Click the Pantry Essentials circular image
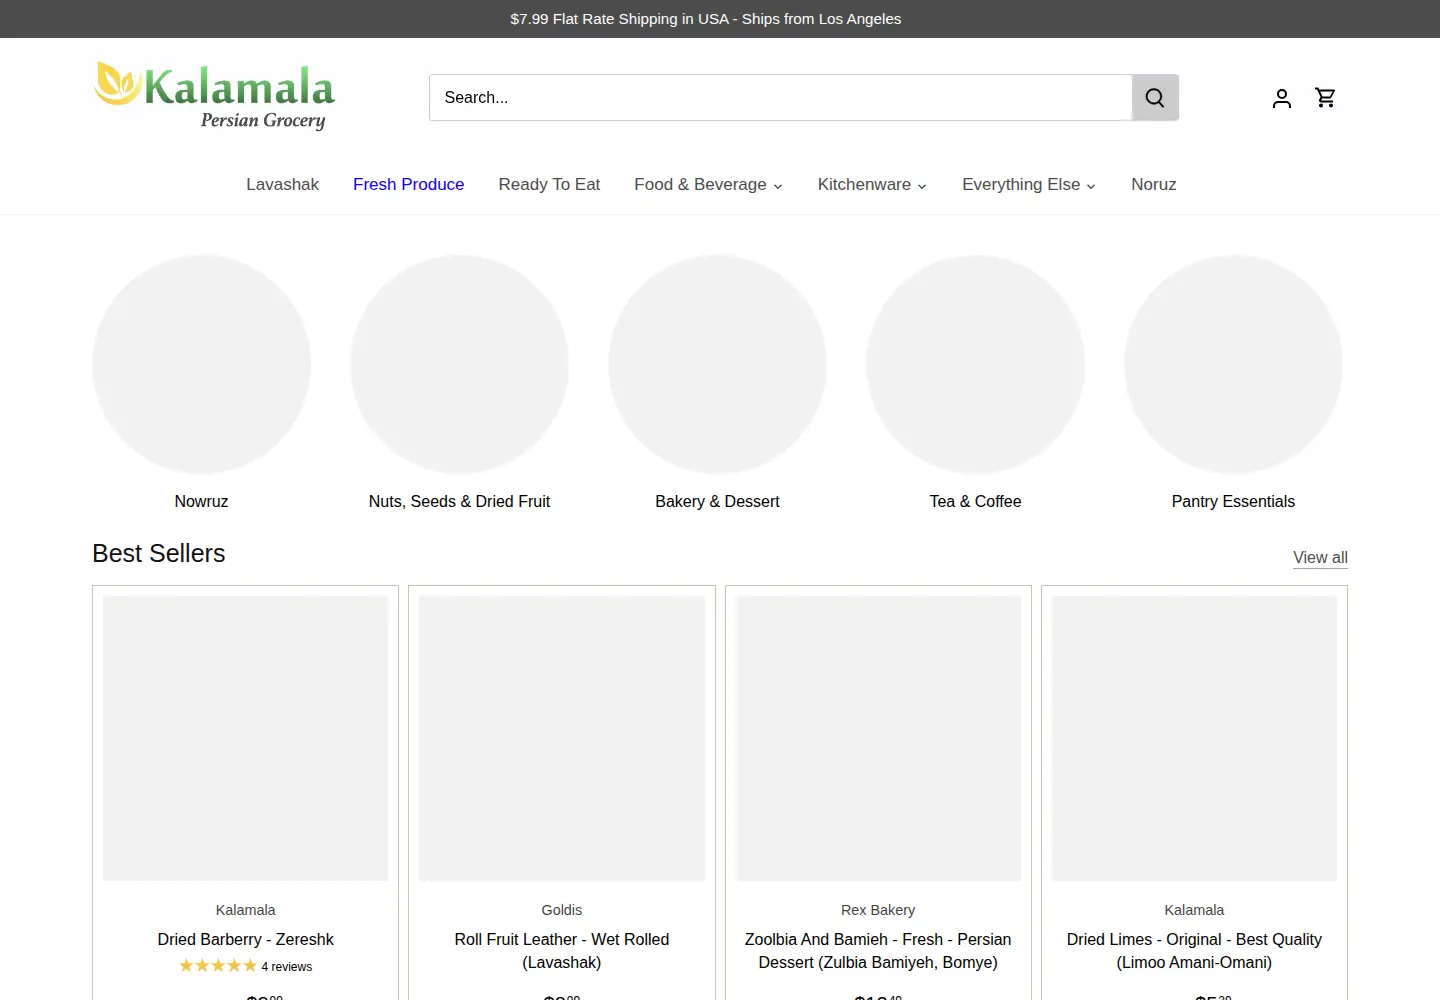1440x1000 pixels. [1233, 364]
